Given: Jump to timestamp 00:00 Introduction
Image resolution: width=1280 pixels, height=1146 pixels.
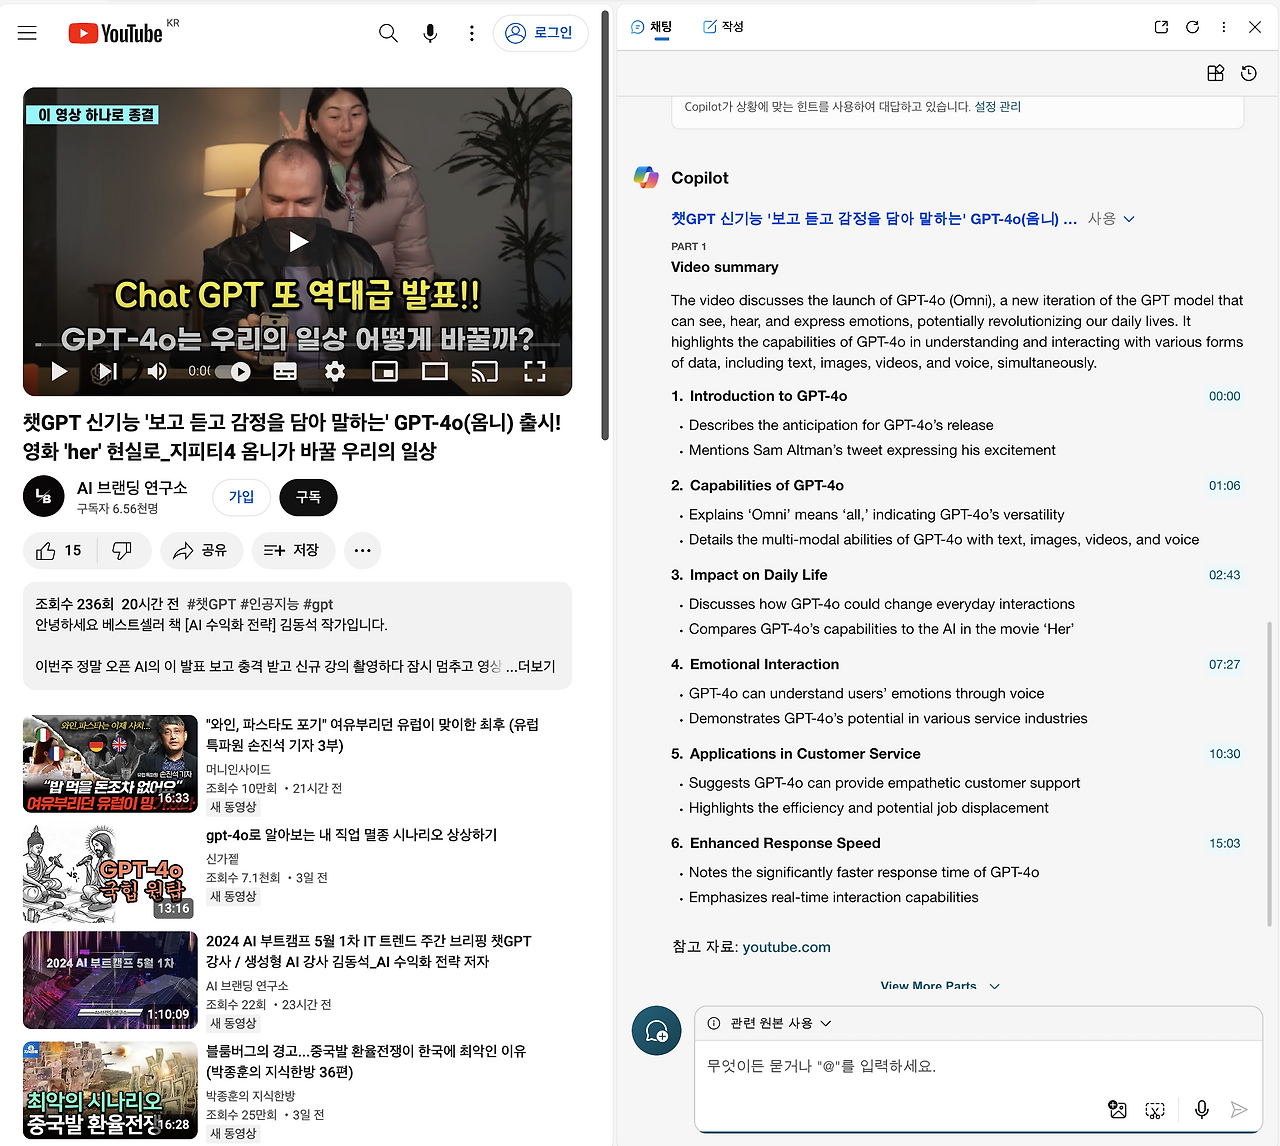Looking at the screenshot, I should coord(1224,396).
